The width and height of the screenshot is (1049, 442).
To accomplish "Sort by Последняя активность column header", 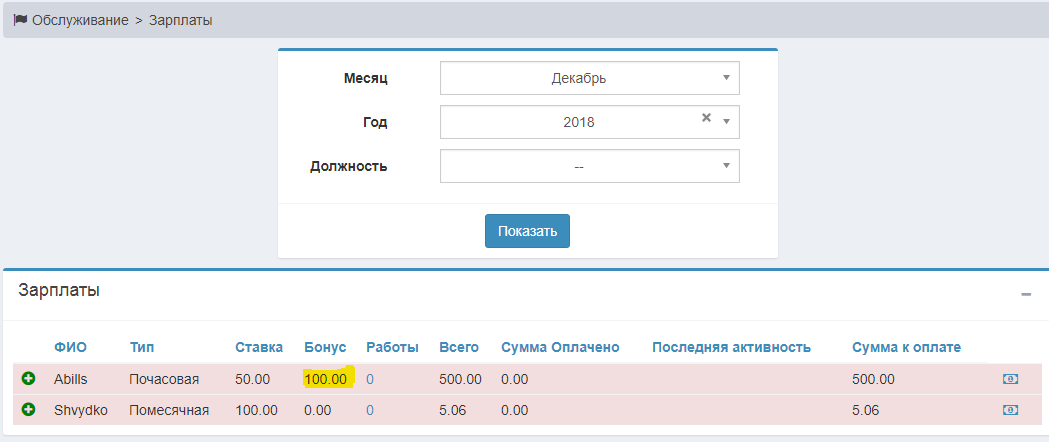I will (x=731, y=347).
